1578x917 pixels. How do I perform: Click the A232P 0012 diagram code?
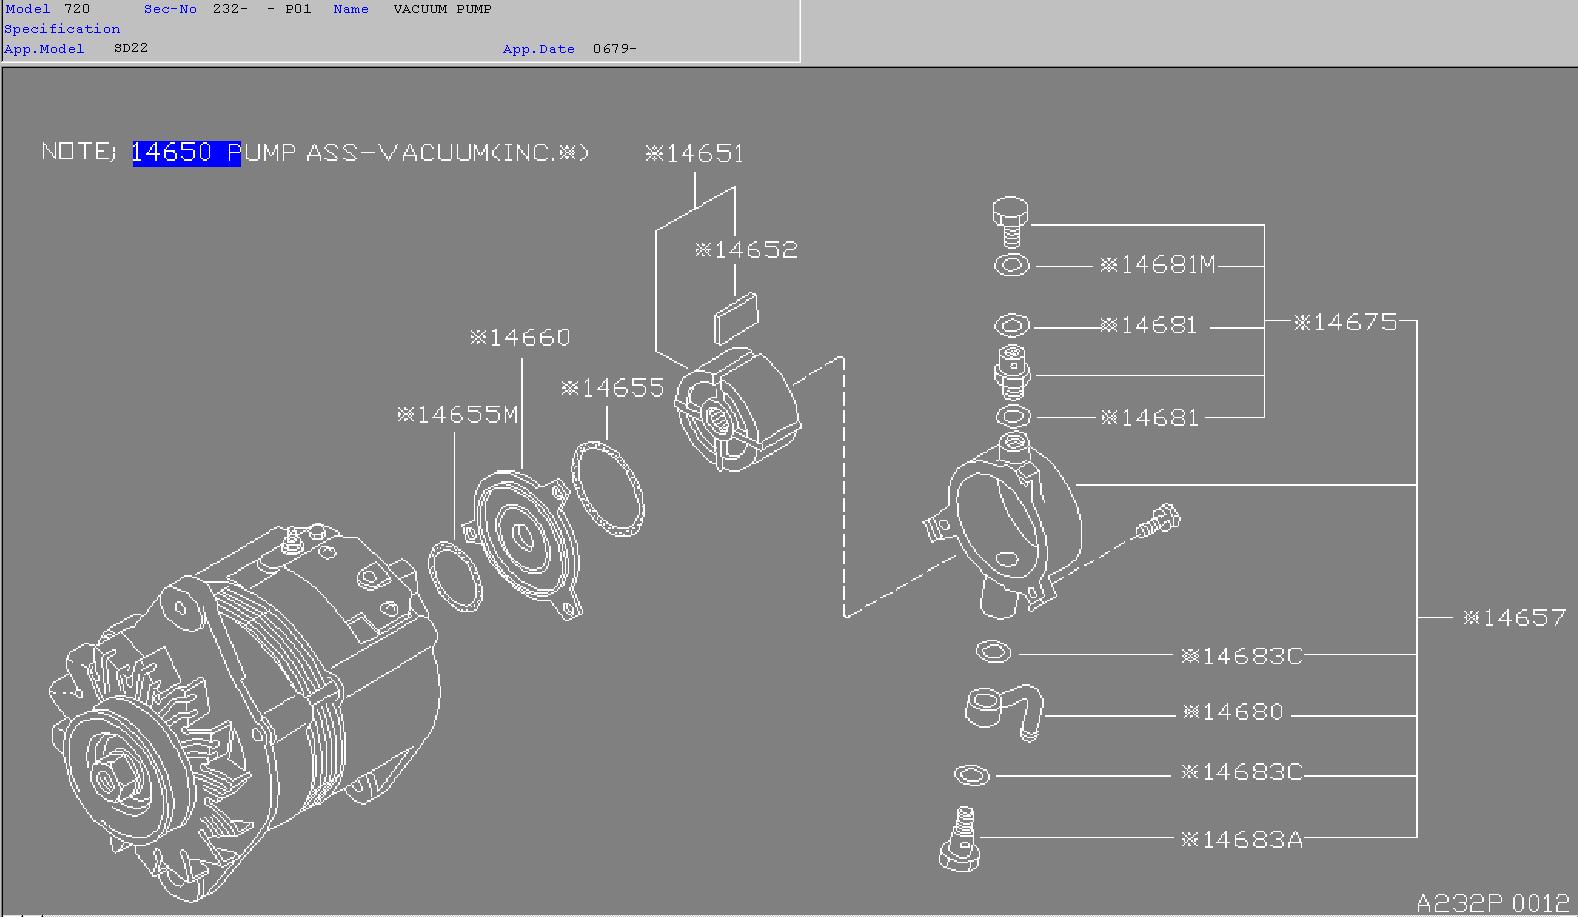point(1492,902)
